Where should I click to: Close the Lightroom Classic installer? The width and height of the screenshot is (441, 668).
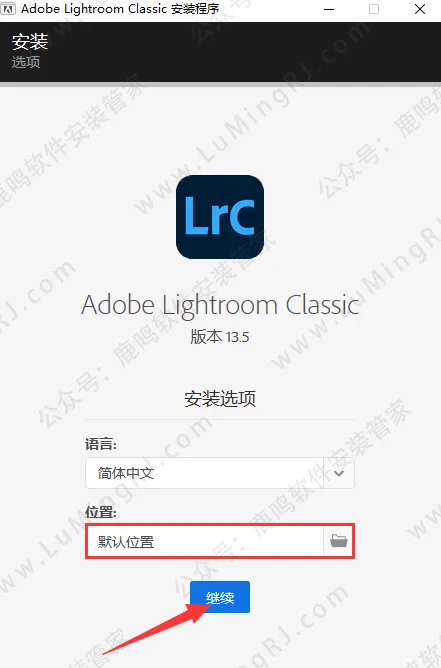tap(420, 9)
